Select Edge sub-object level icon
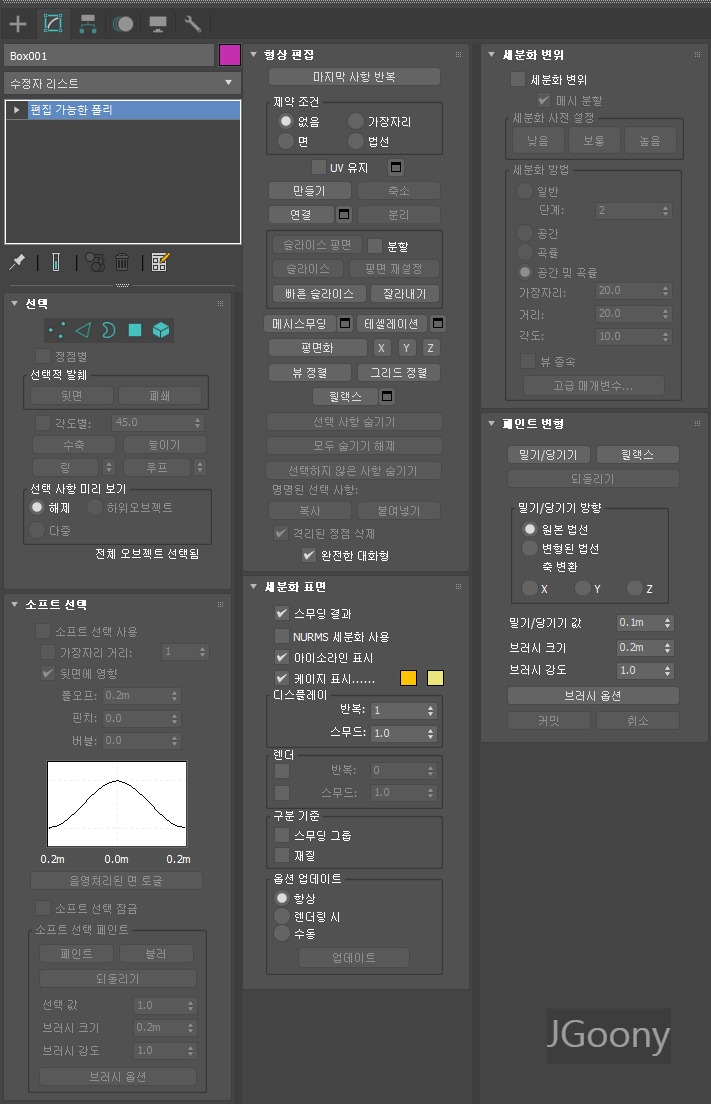Viewport: 711px width, 1104px height. (83, 330)
